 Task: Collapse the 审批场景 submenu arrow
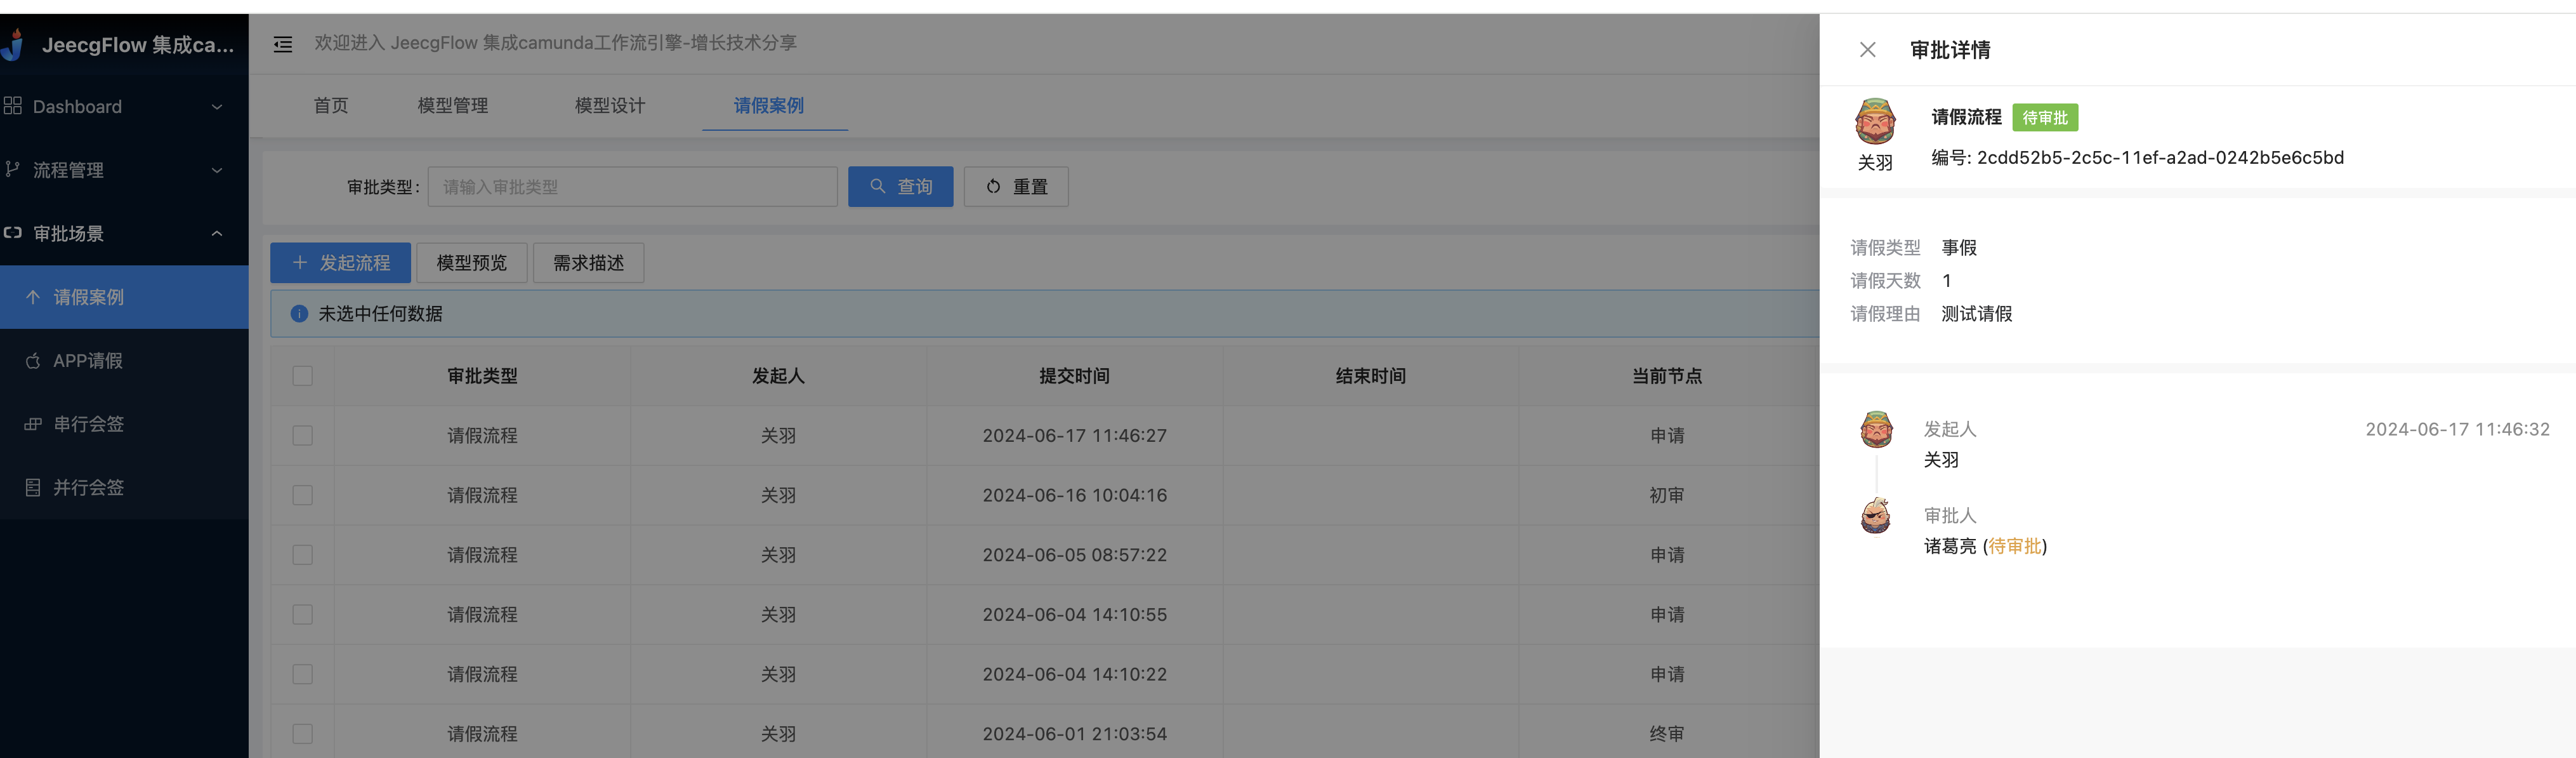coord(217,234)
